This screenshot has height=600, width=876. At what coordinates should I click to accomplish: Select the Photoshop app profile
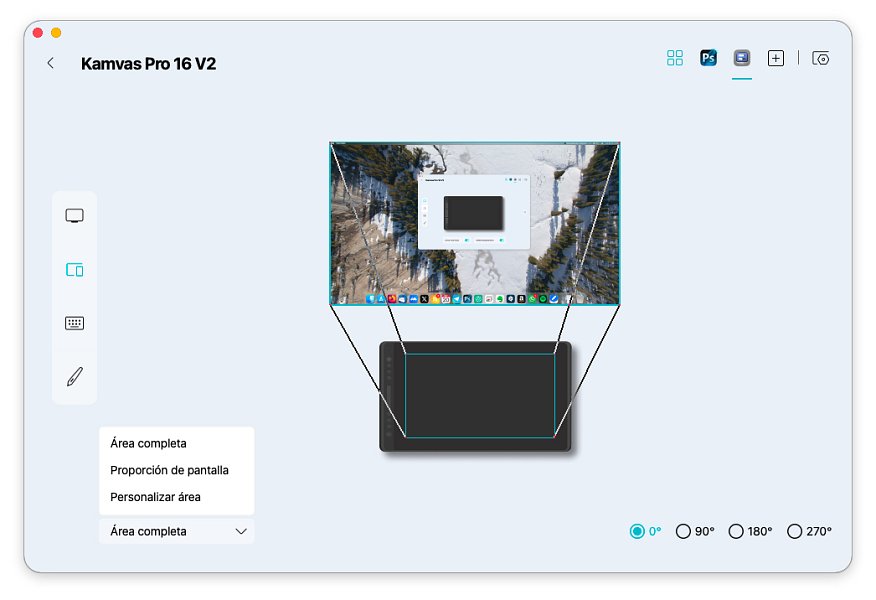708,58
